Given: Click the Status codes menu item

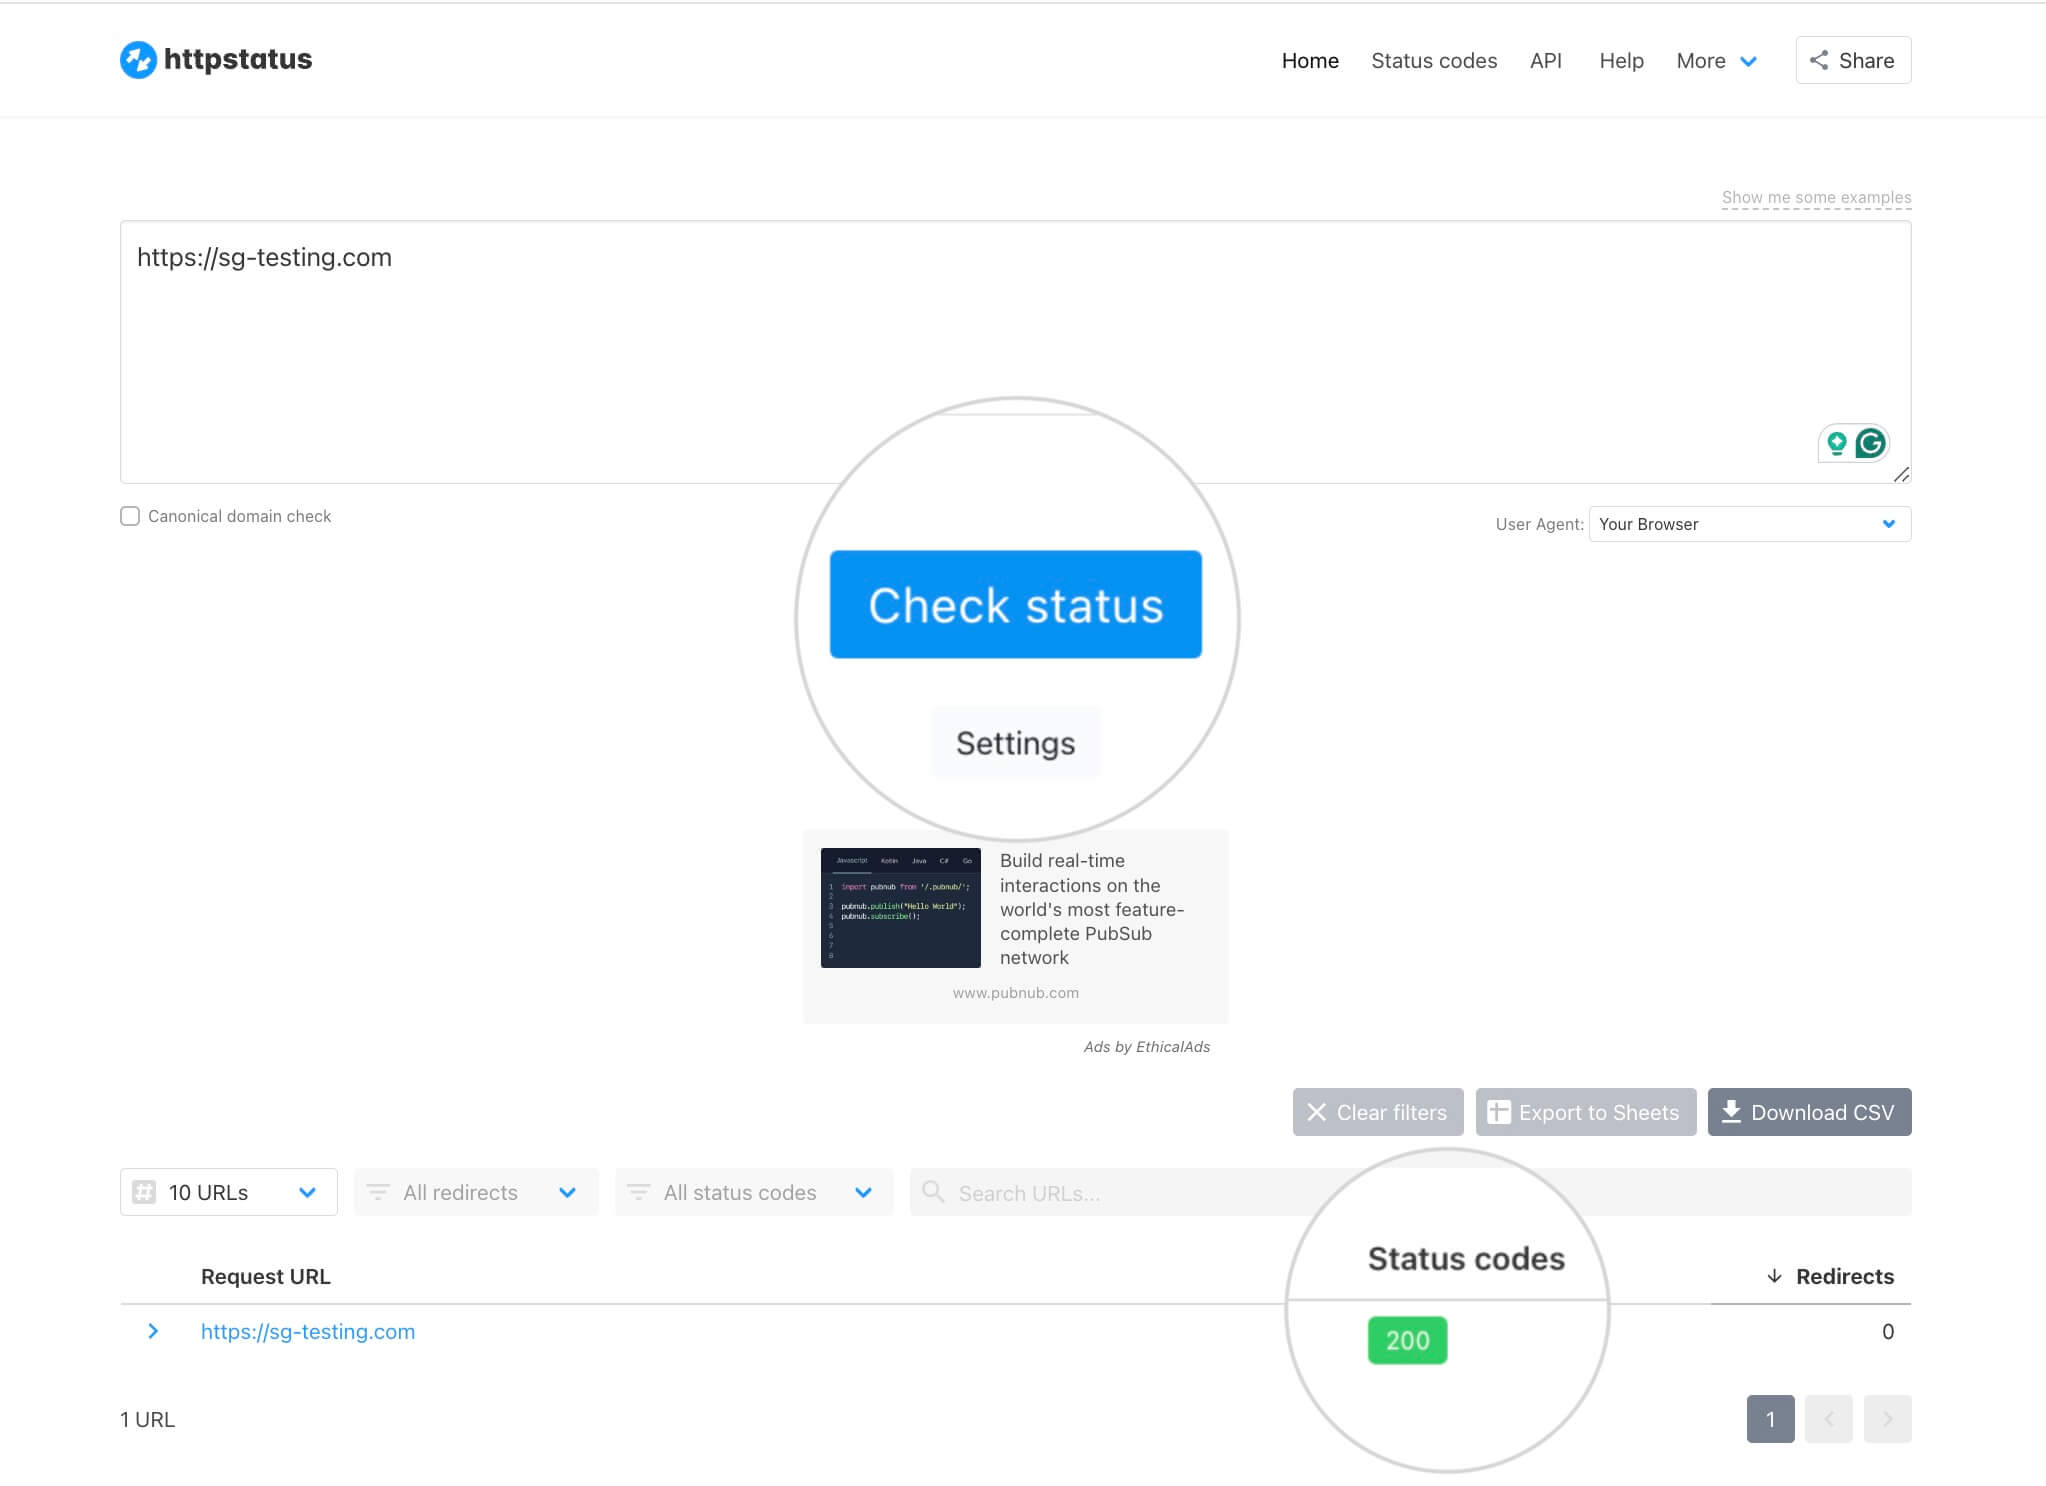Looking at the screenshot, I should tap(1433, 60).
